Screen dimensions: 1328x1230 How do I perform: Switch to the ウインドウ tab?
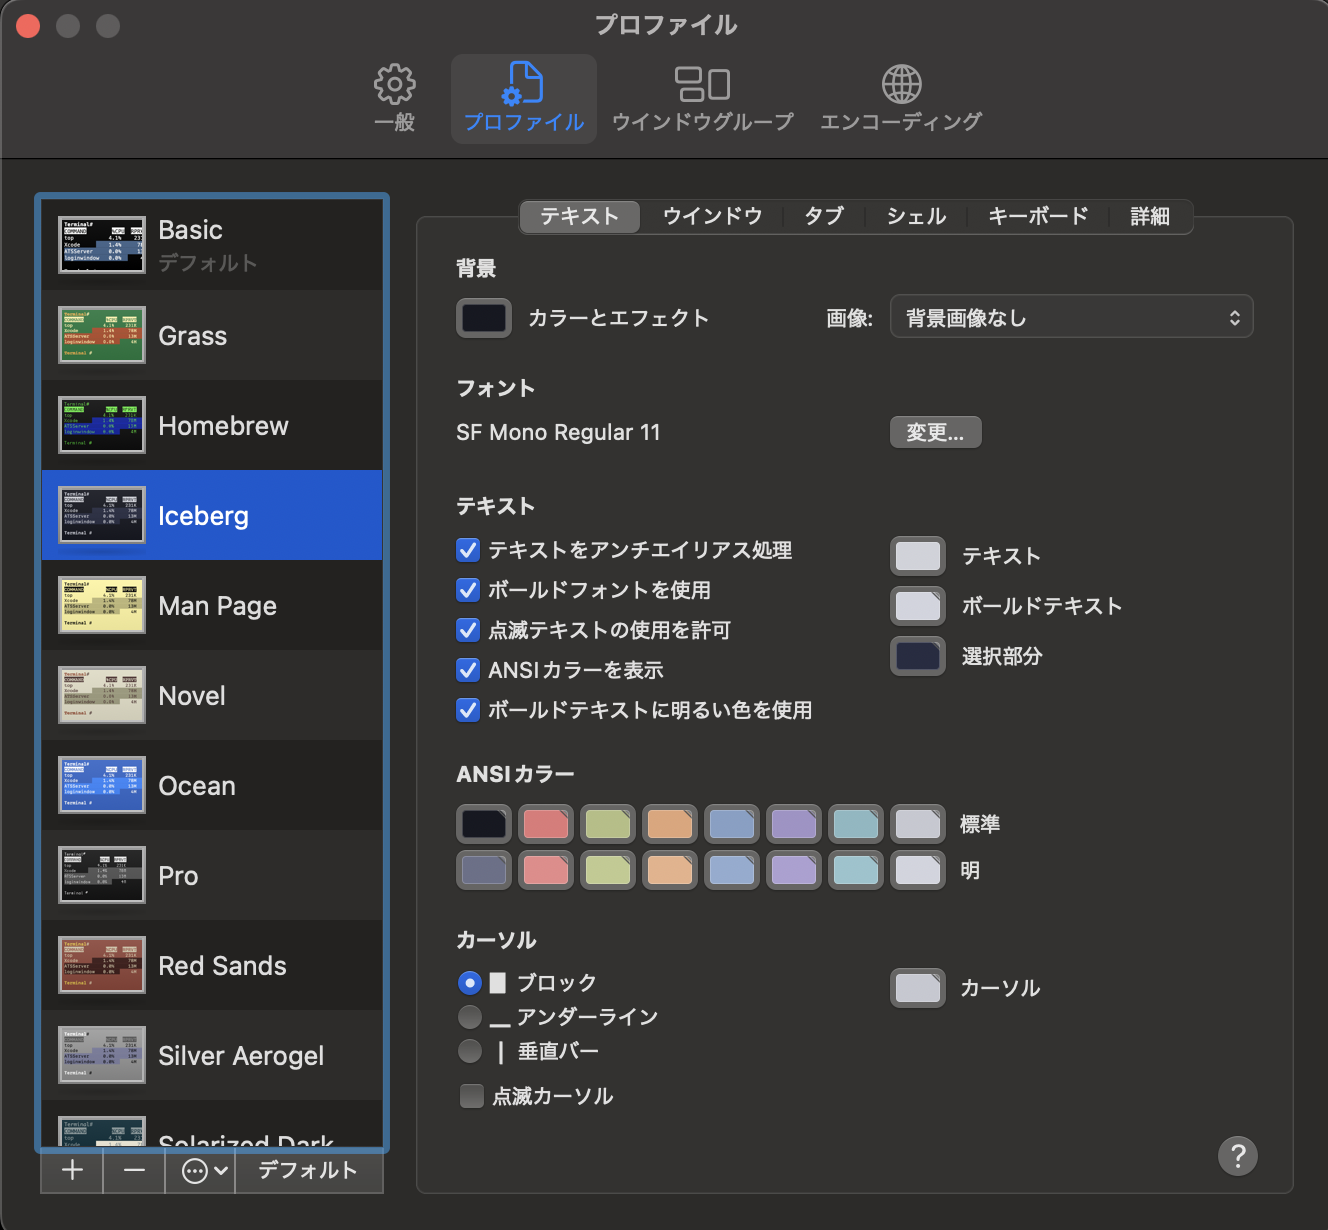[x=713, y=216]
